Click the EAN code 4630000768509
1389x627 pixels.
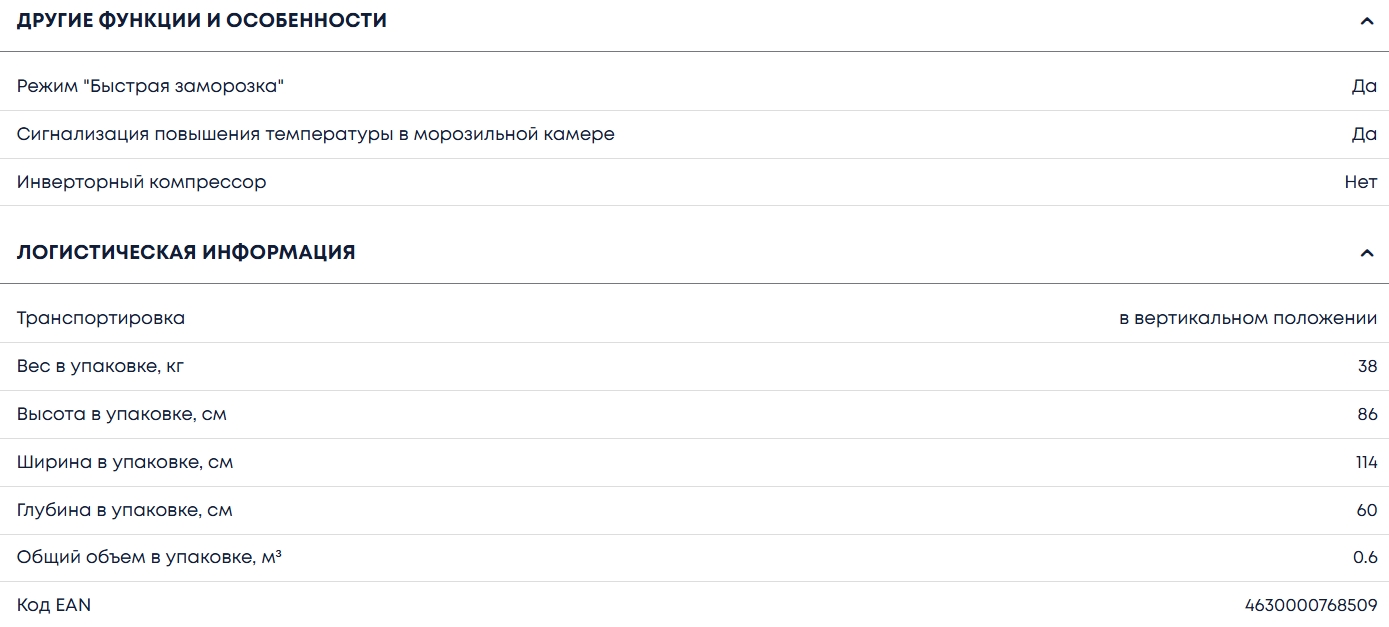click(1311, 605)
